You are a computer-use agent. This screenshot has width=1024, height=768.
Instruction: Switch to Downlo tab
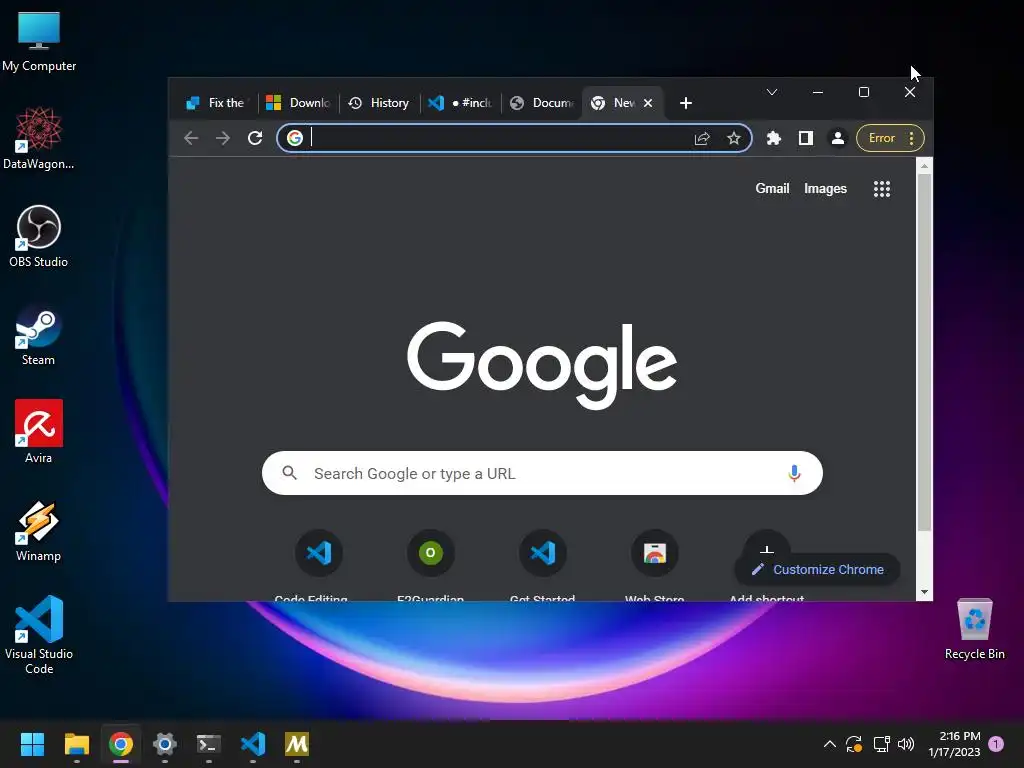298,103
